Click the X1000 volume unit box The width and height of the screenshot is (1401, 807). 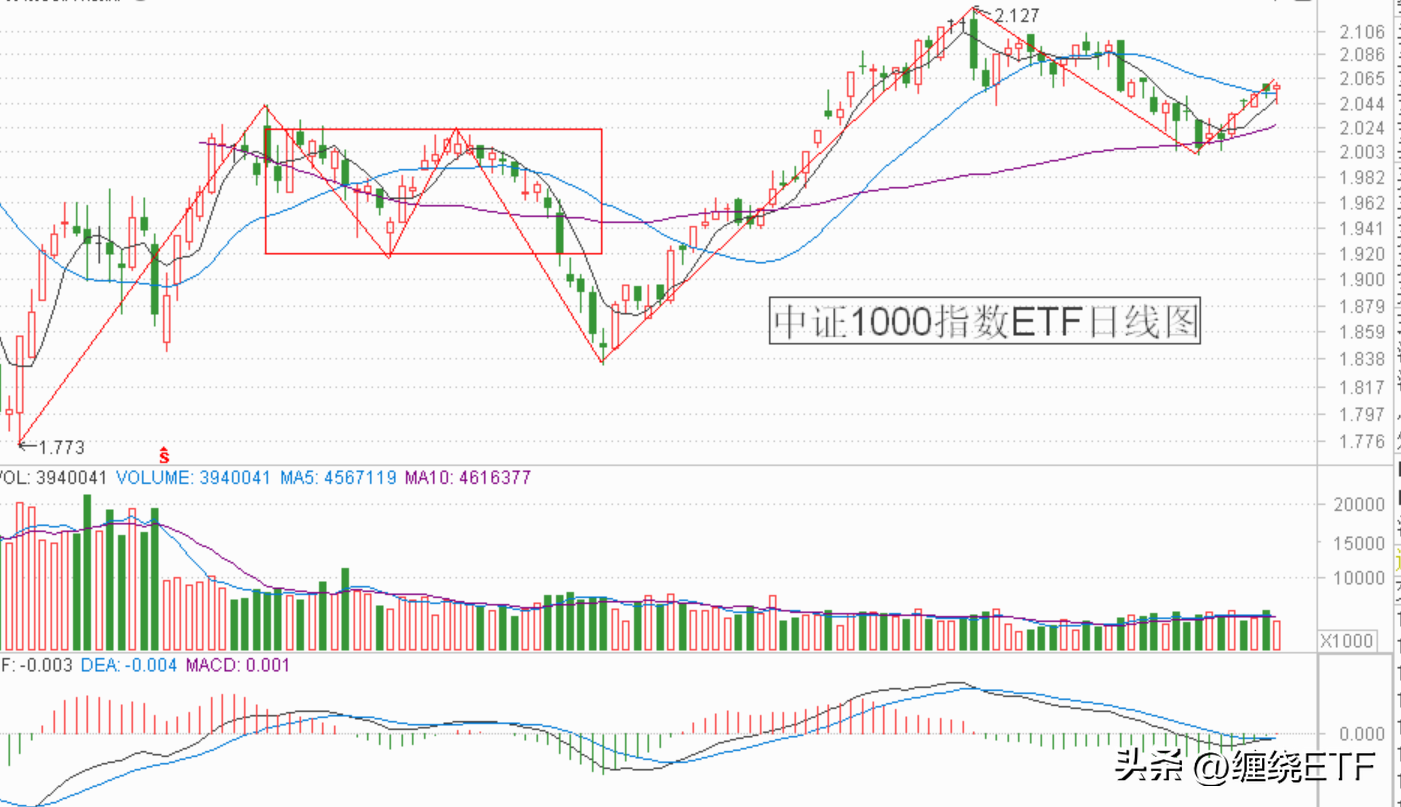(x=1343, y=641)
